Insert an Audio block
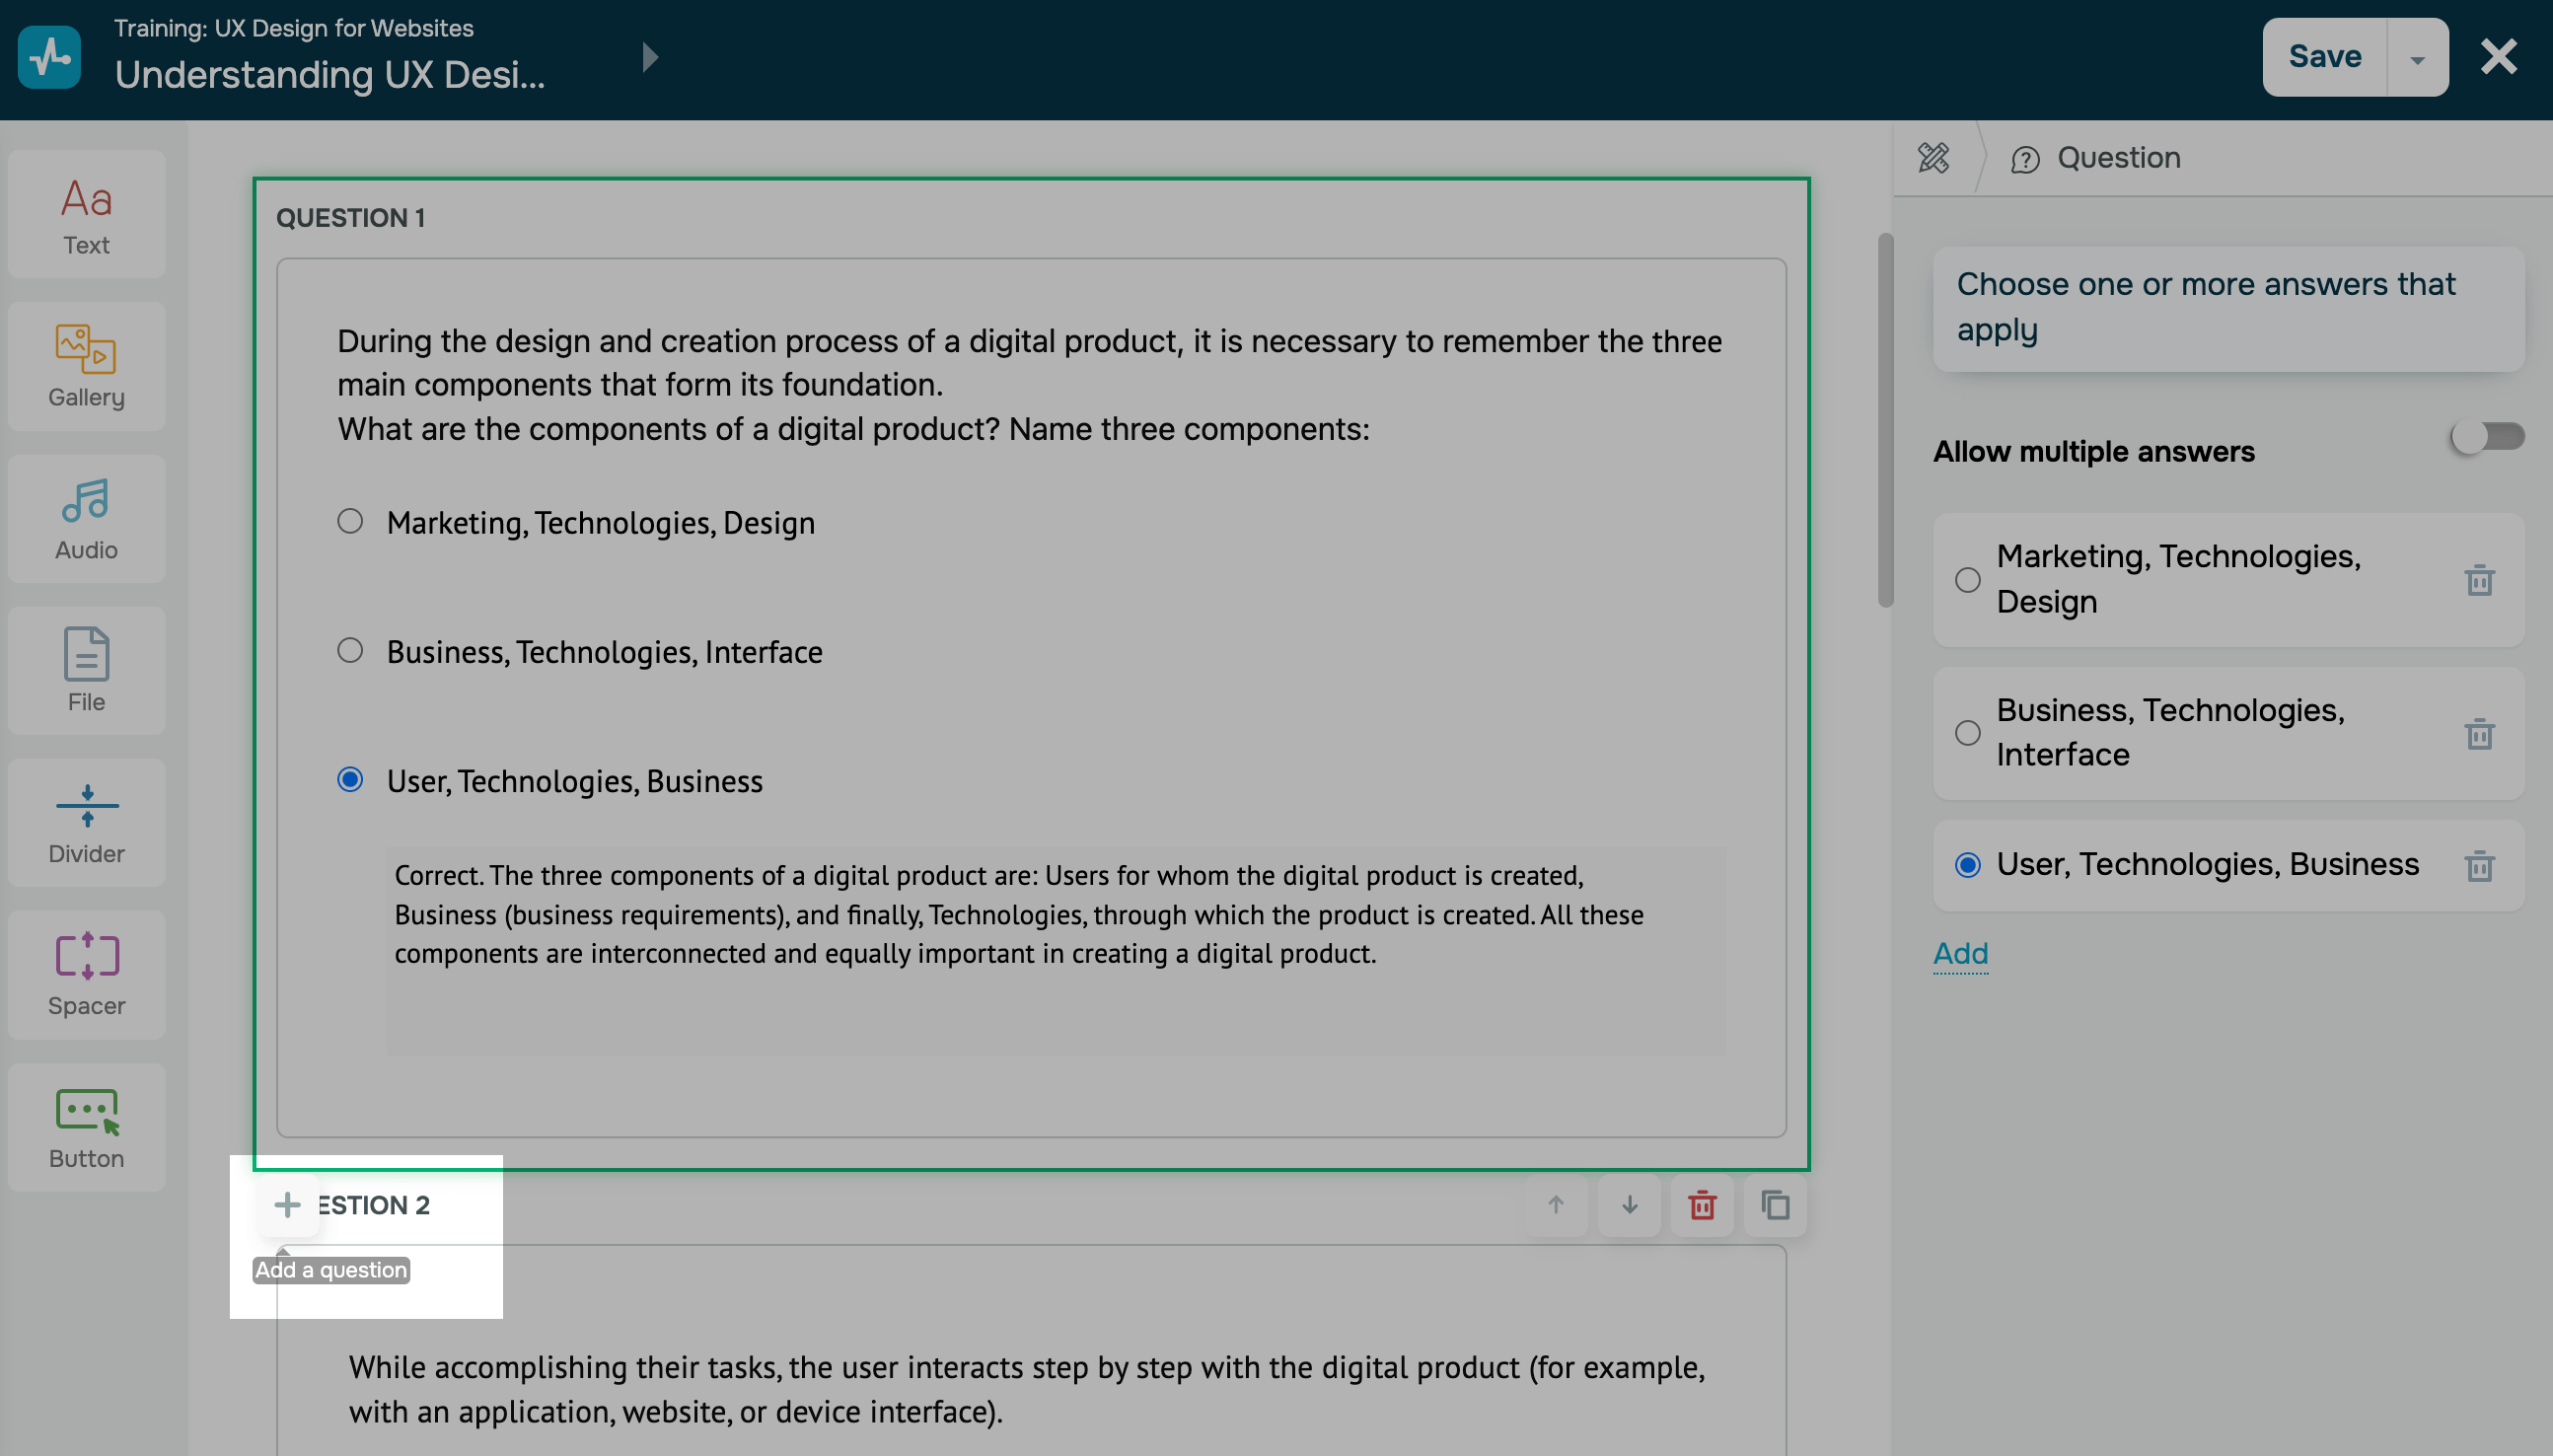 pyautogui.click(x=87, y=519)
